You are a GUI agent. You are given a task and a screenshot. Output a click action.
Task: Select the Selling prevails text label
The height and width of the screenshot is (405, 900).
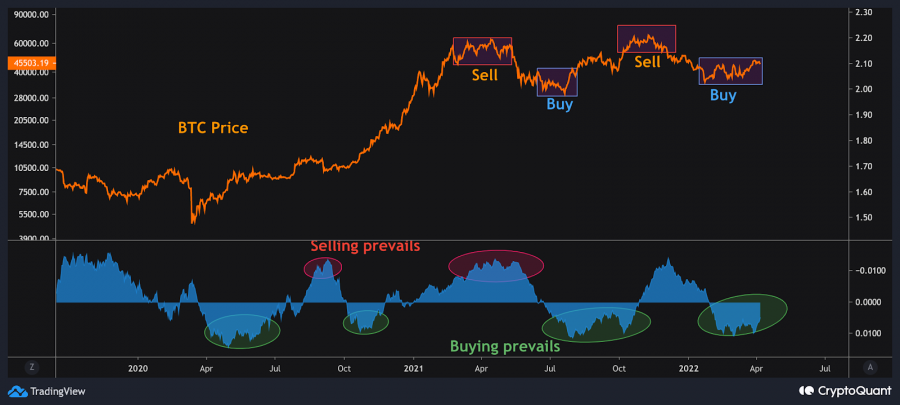[x=366, y=246]
